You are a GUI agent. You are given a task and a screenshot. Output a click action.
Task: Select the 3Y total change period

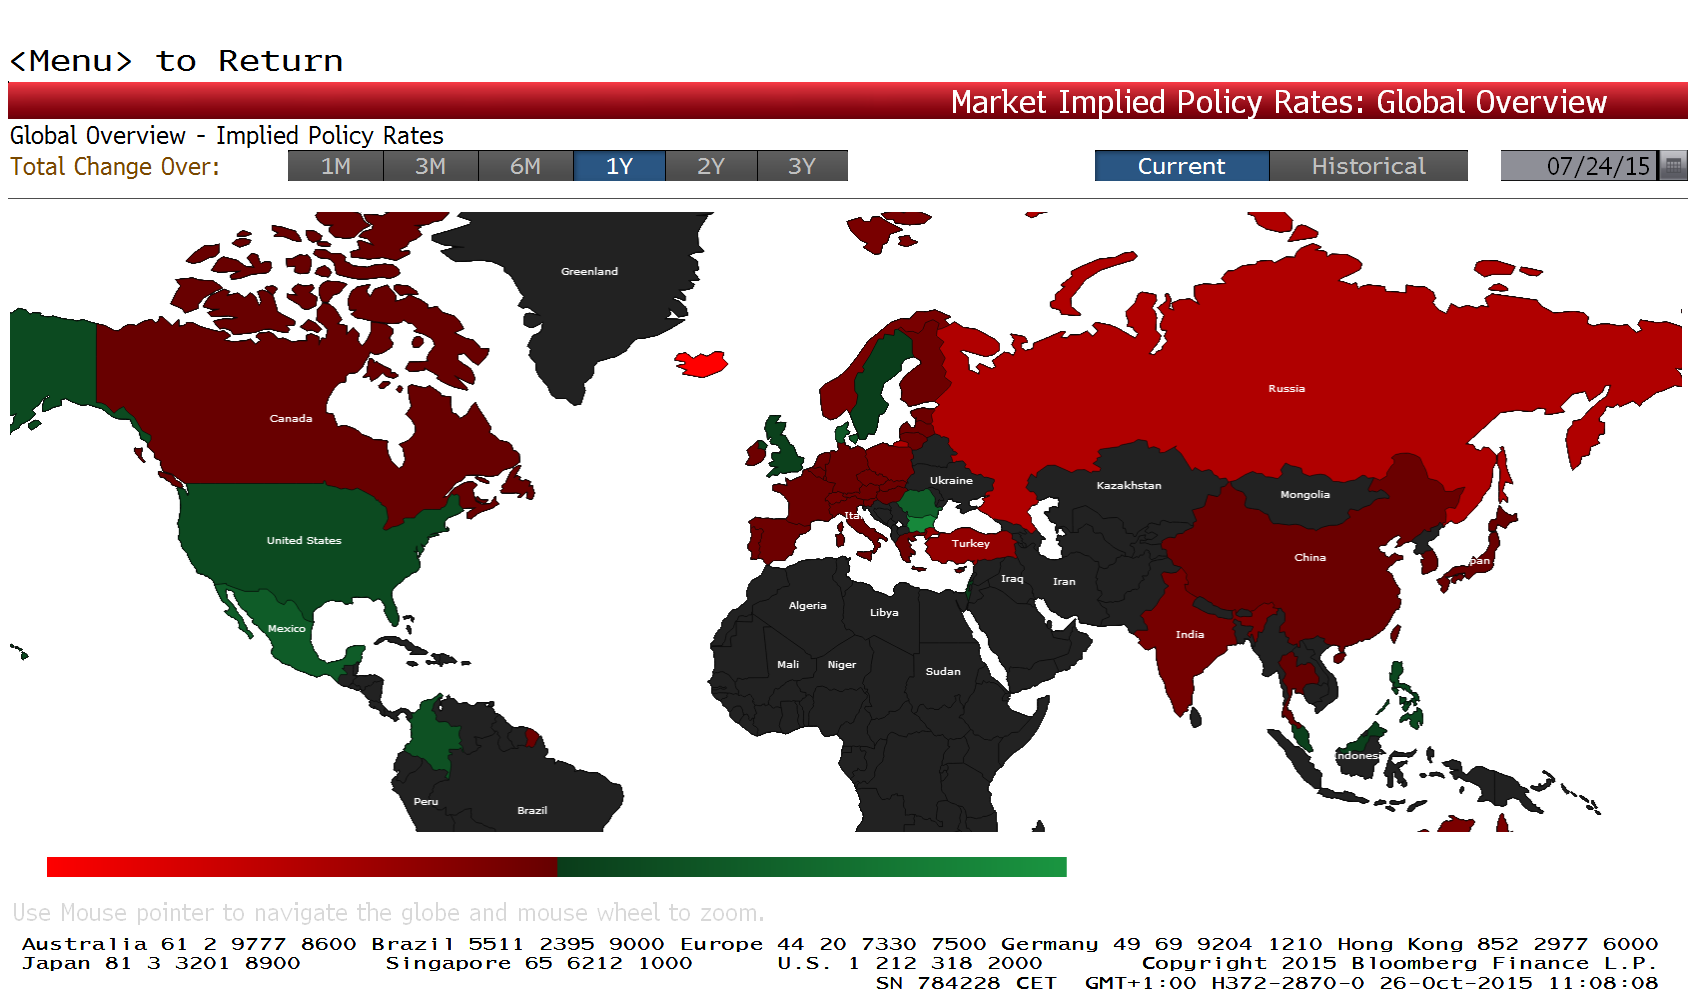802,166
